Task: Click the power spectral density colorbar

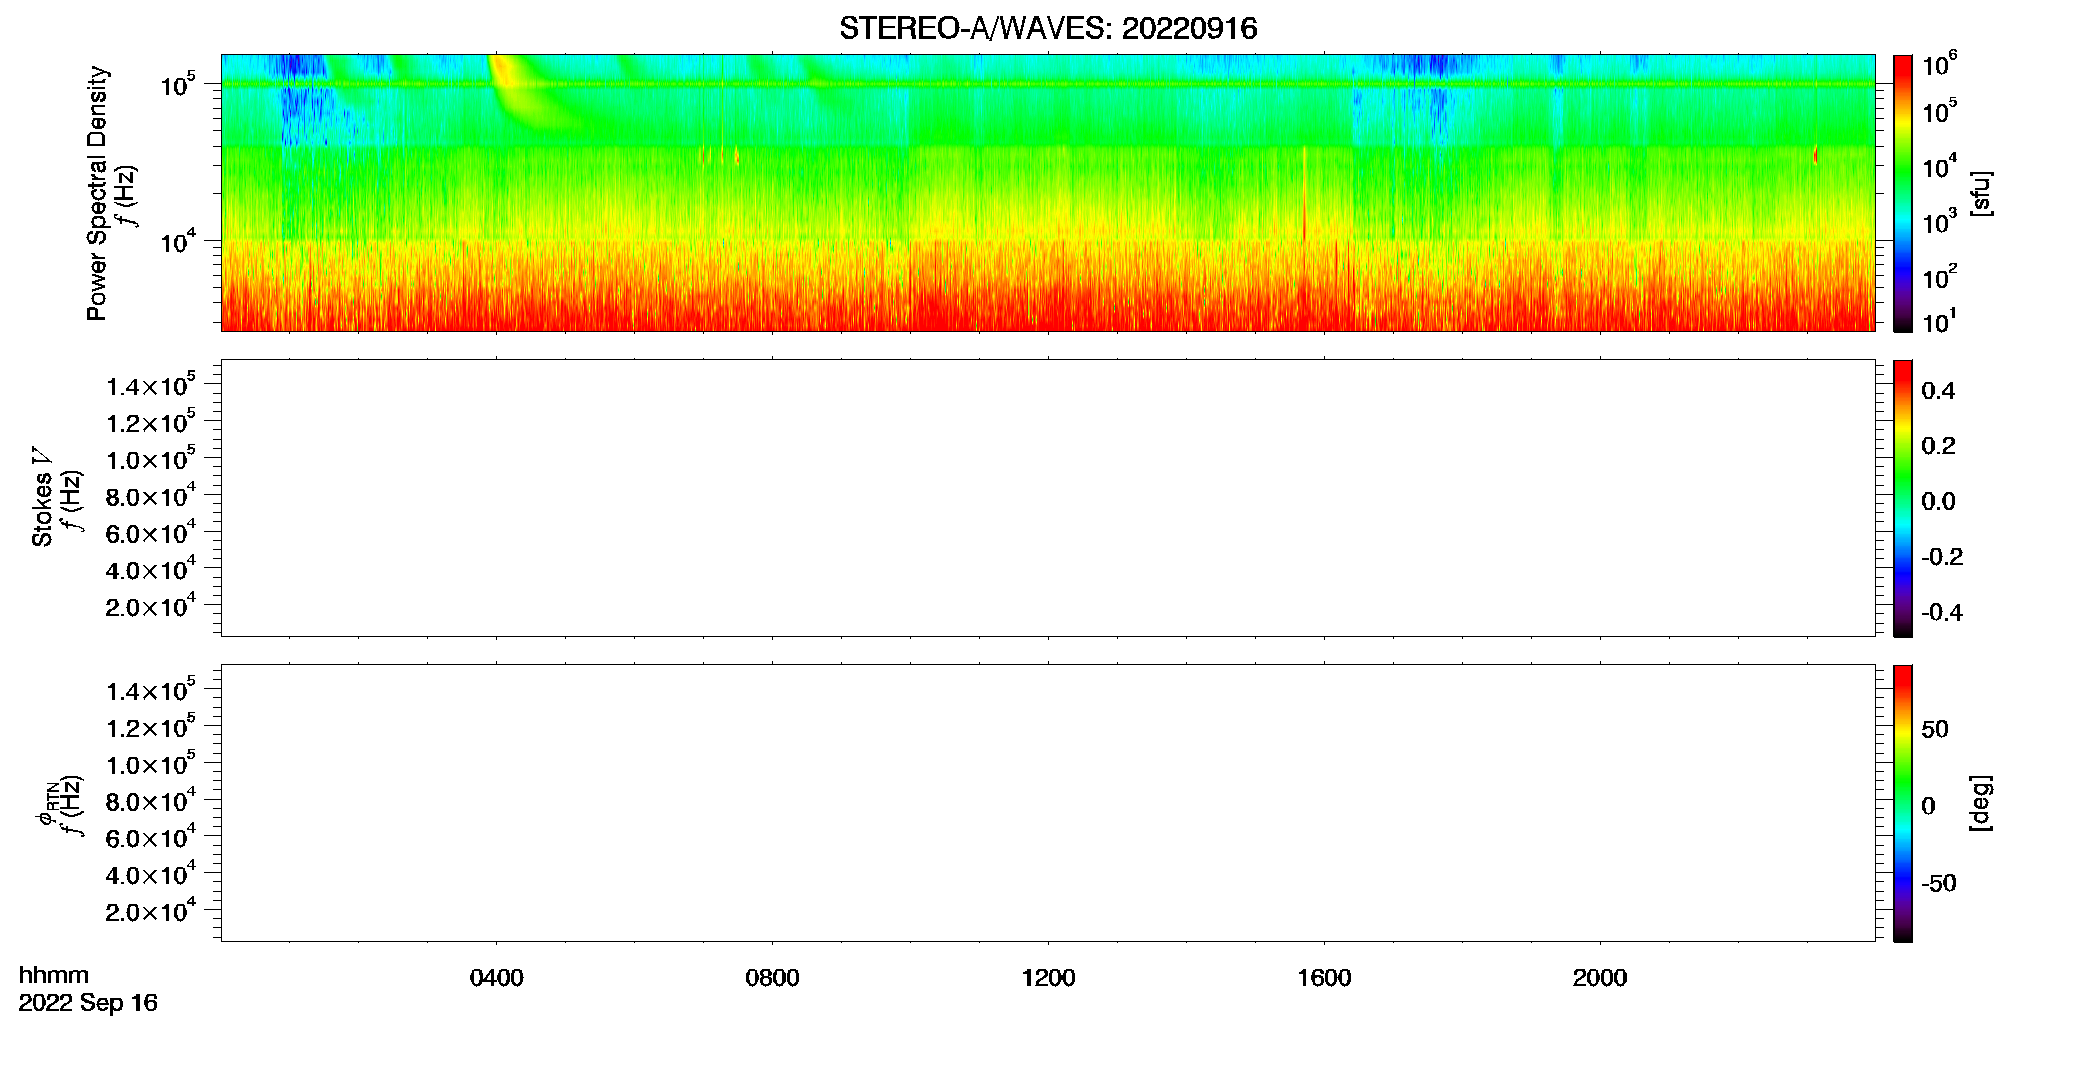Action: tap(1902, 193)
